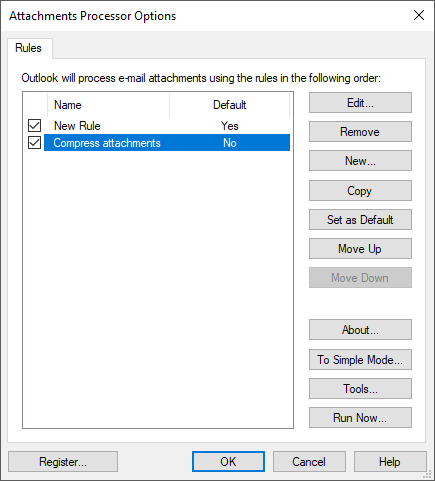Create a rule with New... button
Viewport: 435px width, 481px height.
360,161
